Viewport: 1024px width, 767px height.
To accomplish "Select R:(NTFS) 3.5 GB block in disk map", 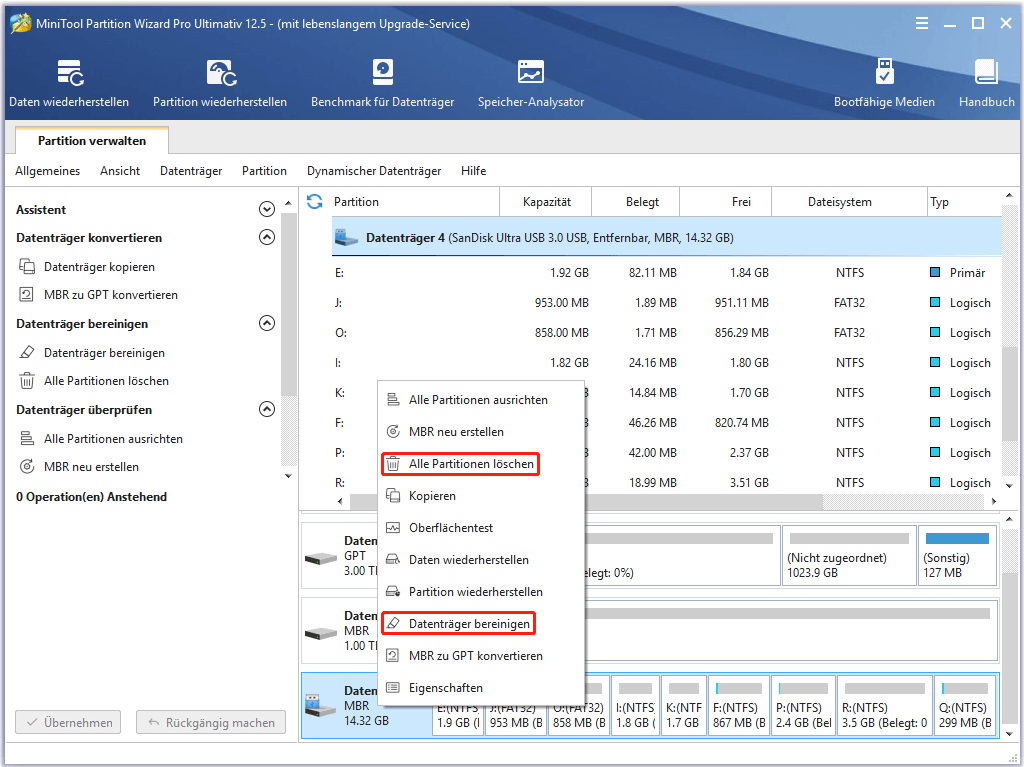I will [x=884, y=706].
